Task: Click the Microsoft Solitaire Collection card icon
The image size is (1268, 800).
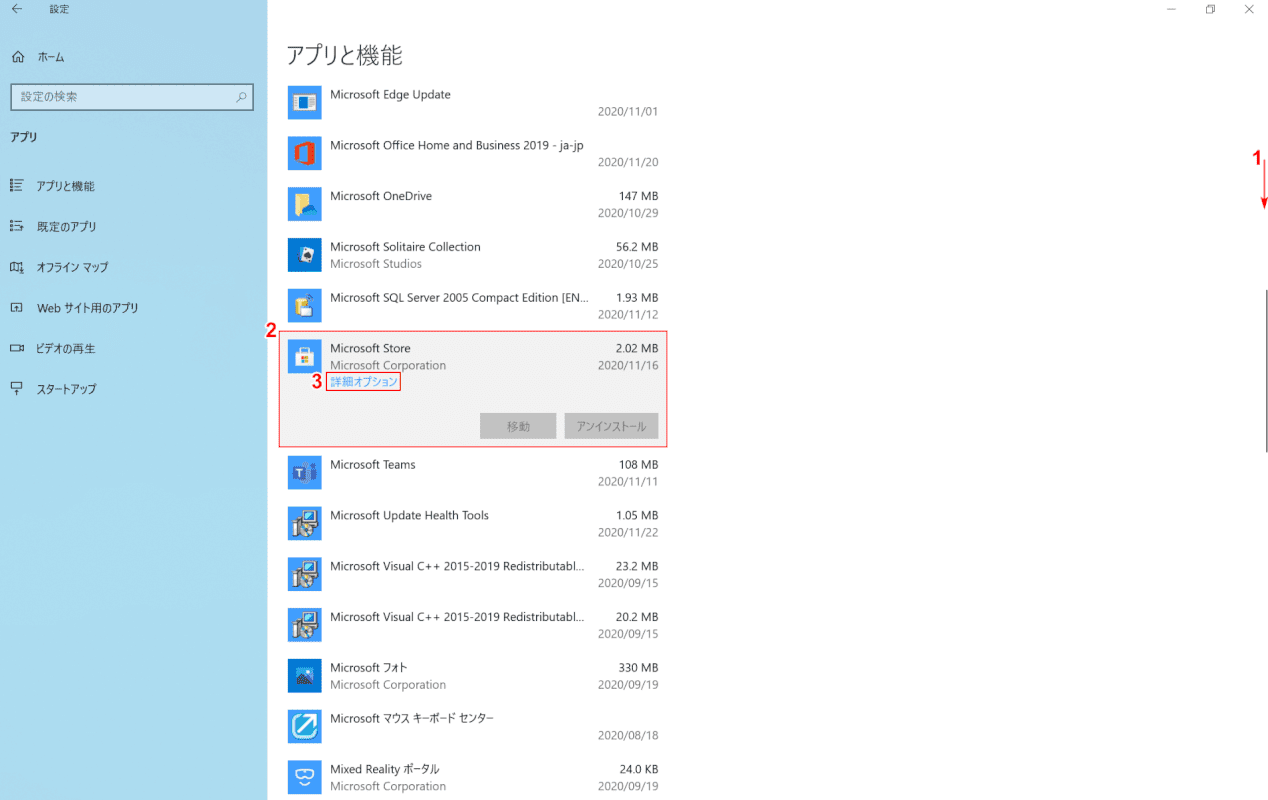Action: (304, 254)
